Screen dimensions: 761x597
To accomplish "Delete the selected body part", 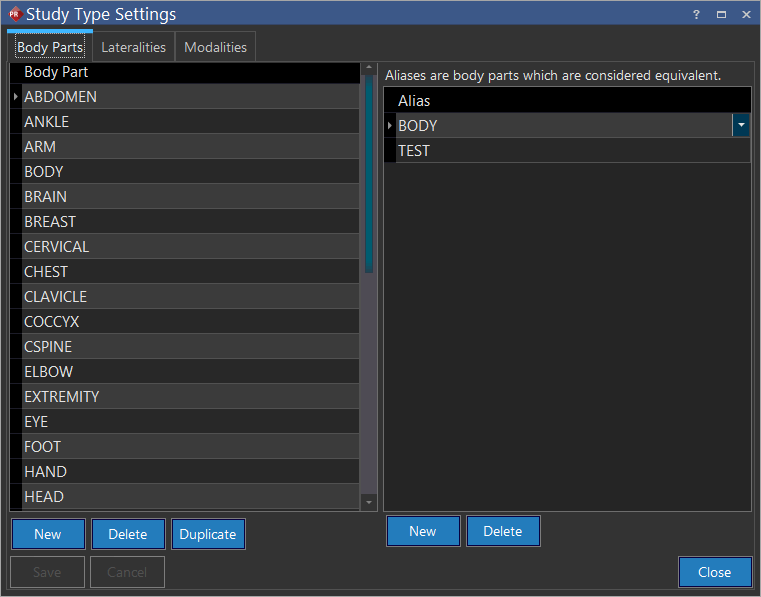I will pos(128,534).
